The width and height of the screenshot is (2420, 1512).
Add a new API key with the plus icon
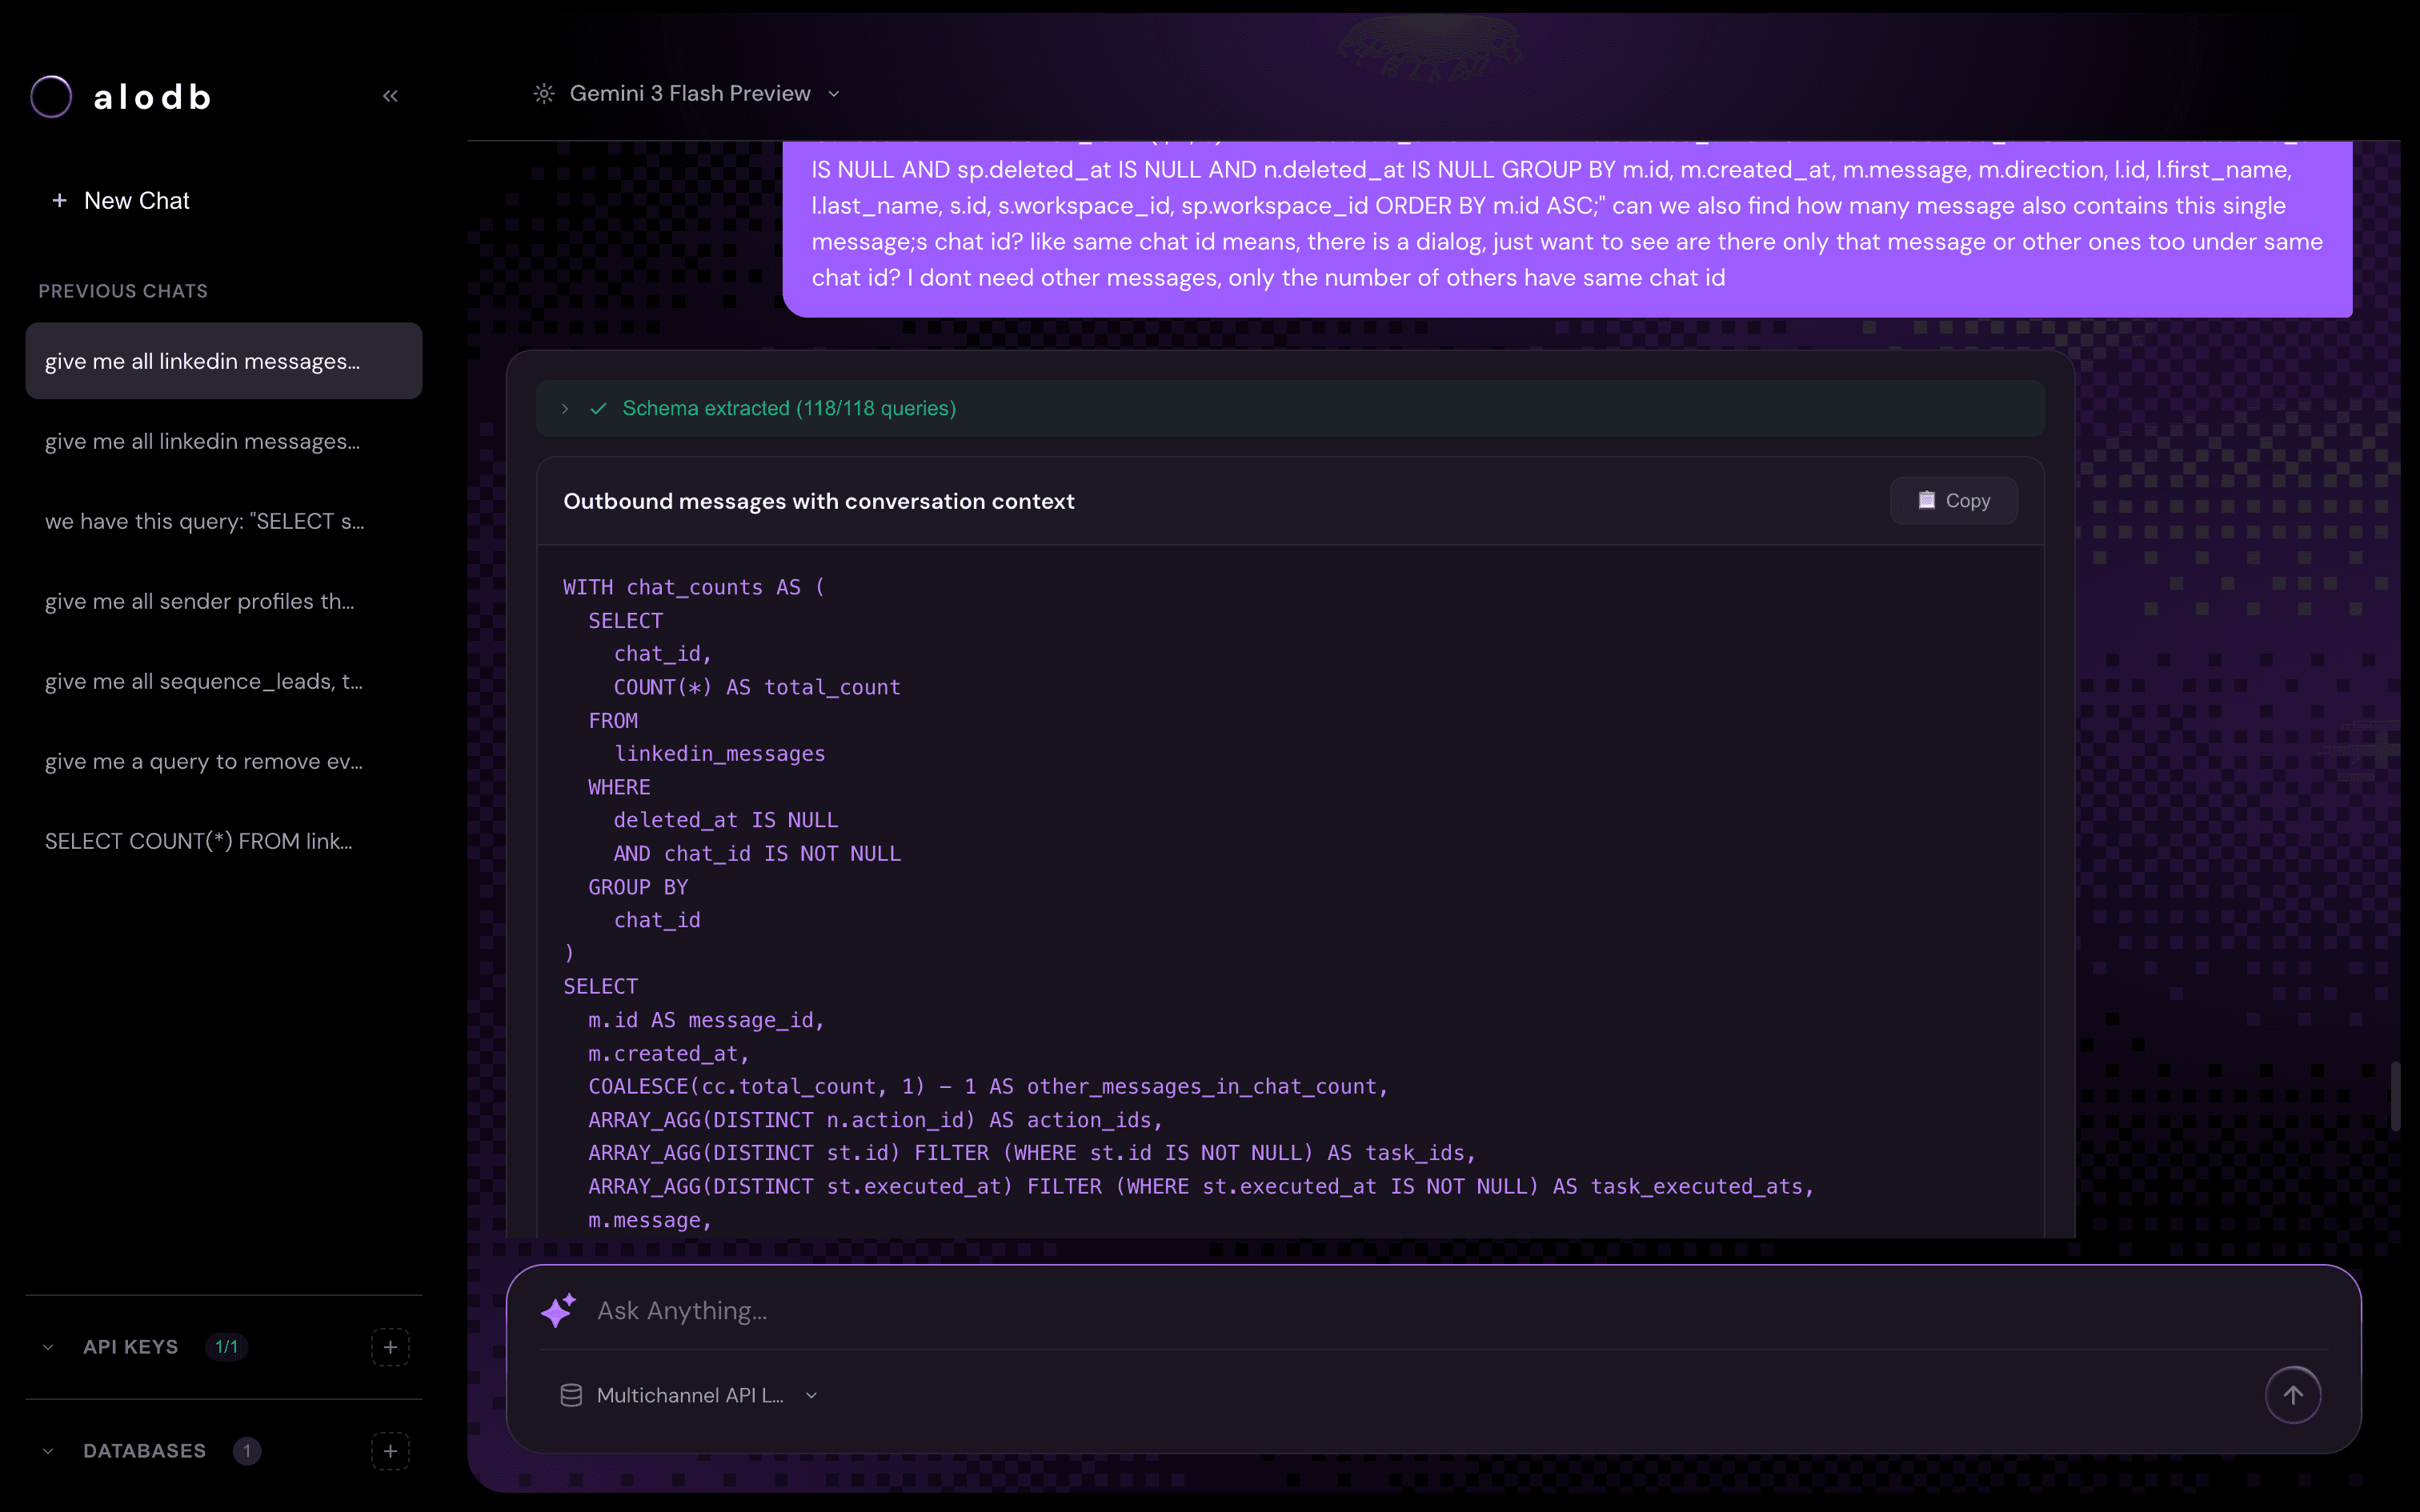[x=391, y=1346]
